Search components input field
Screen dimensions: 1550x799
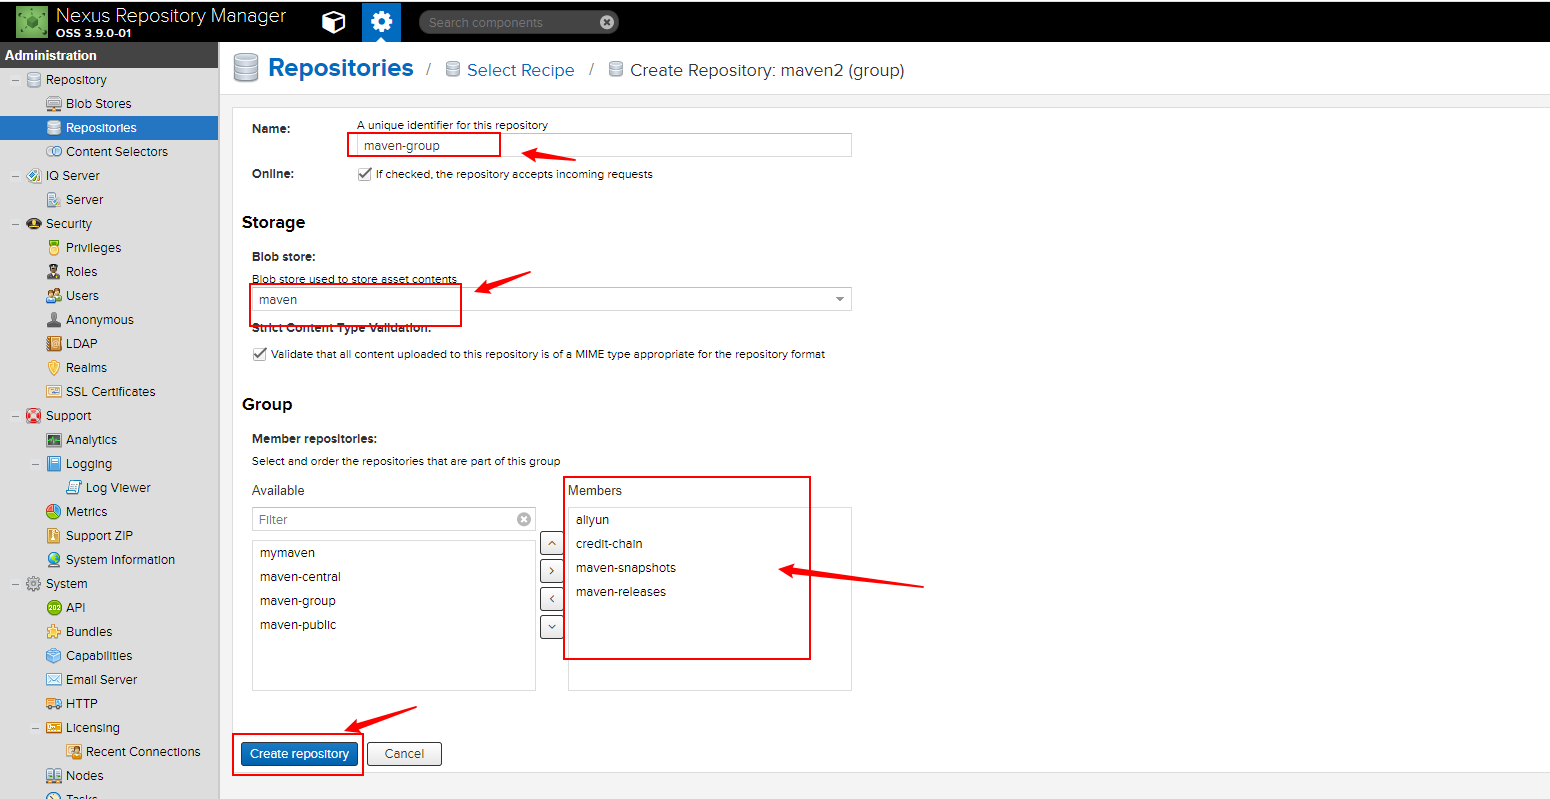coord(518,22)
